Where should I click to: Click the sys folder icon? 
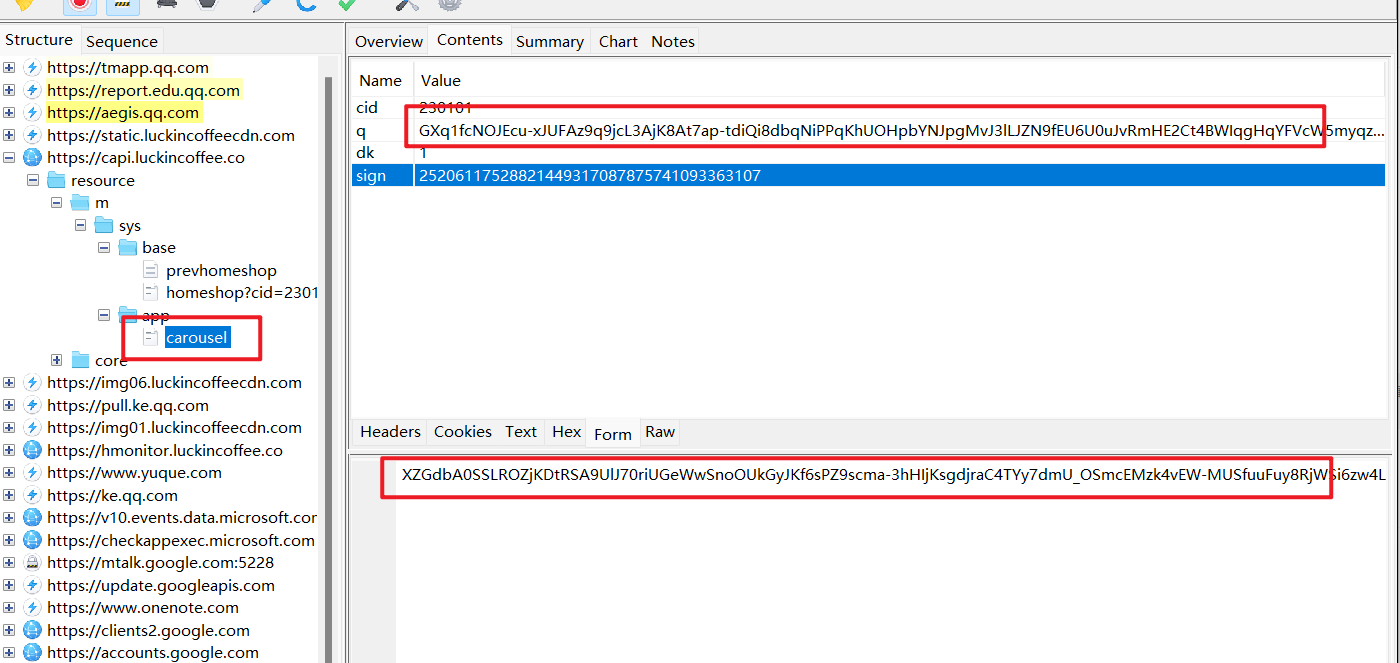click(104, 225)
